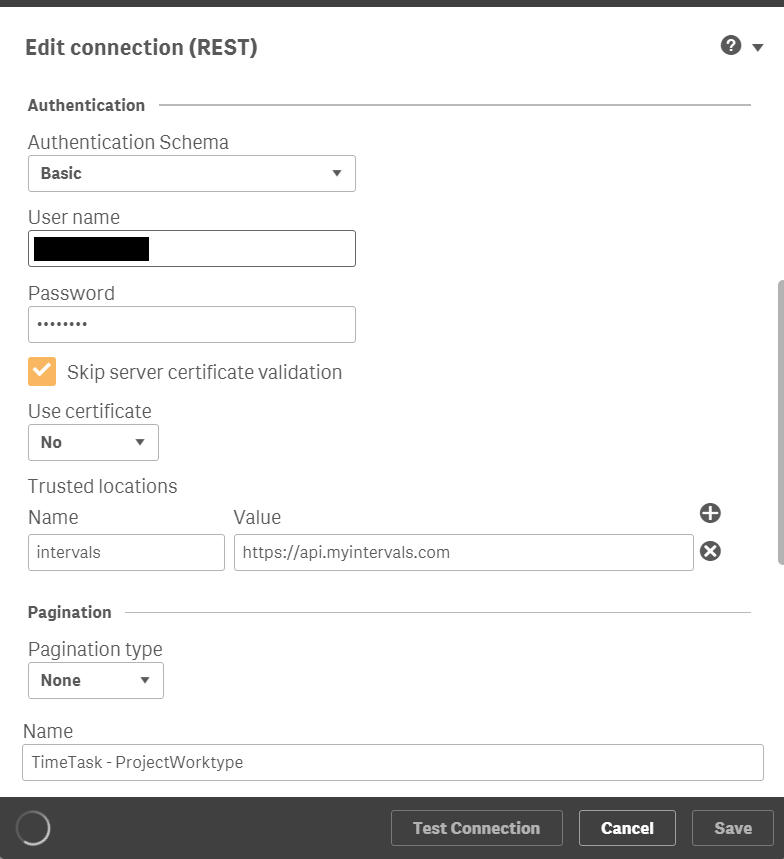Click the Skip server certificate validation label
This screenshot has height=859, width=784.
(204, 372)
